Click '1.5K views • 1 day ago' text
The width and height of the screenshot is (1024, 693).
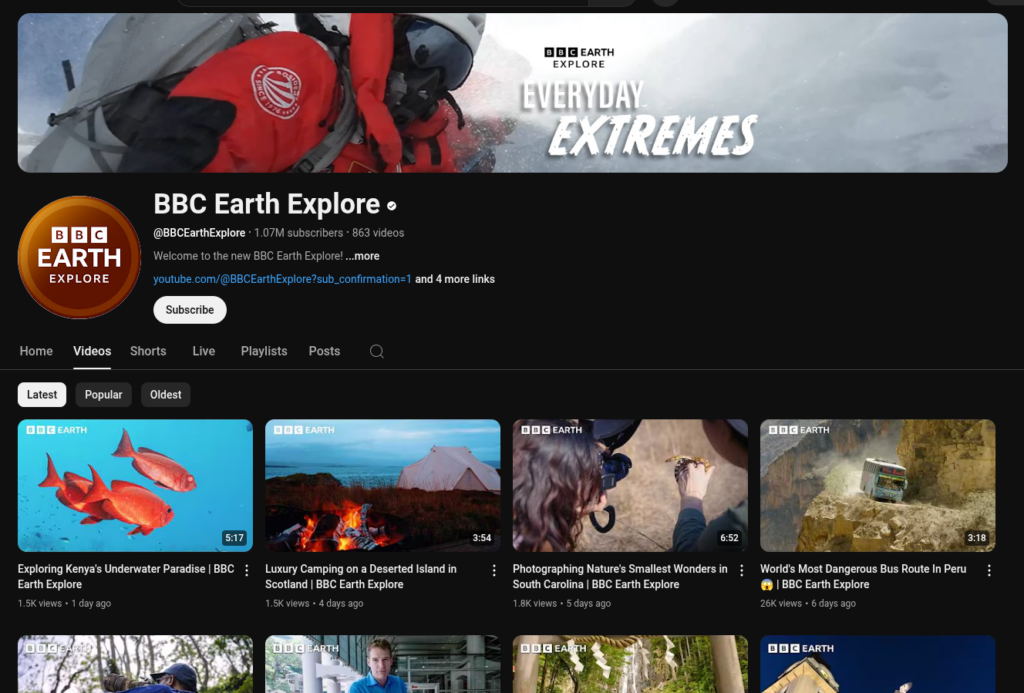point(64,604)
